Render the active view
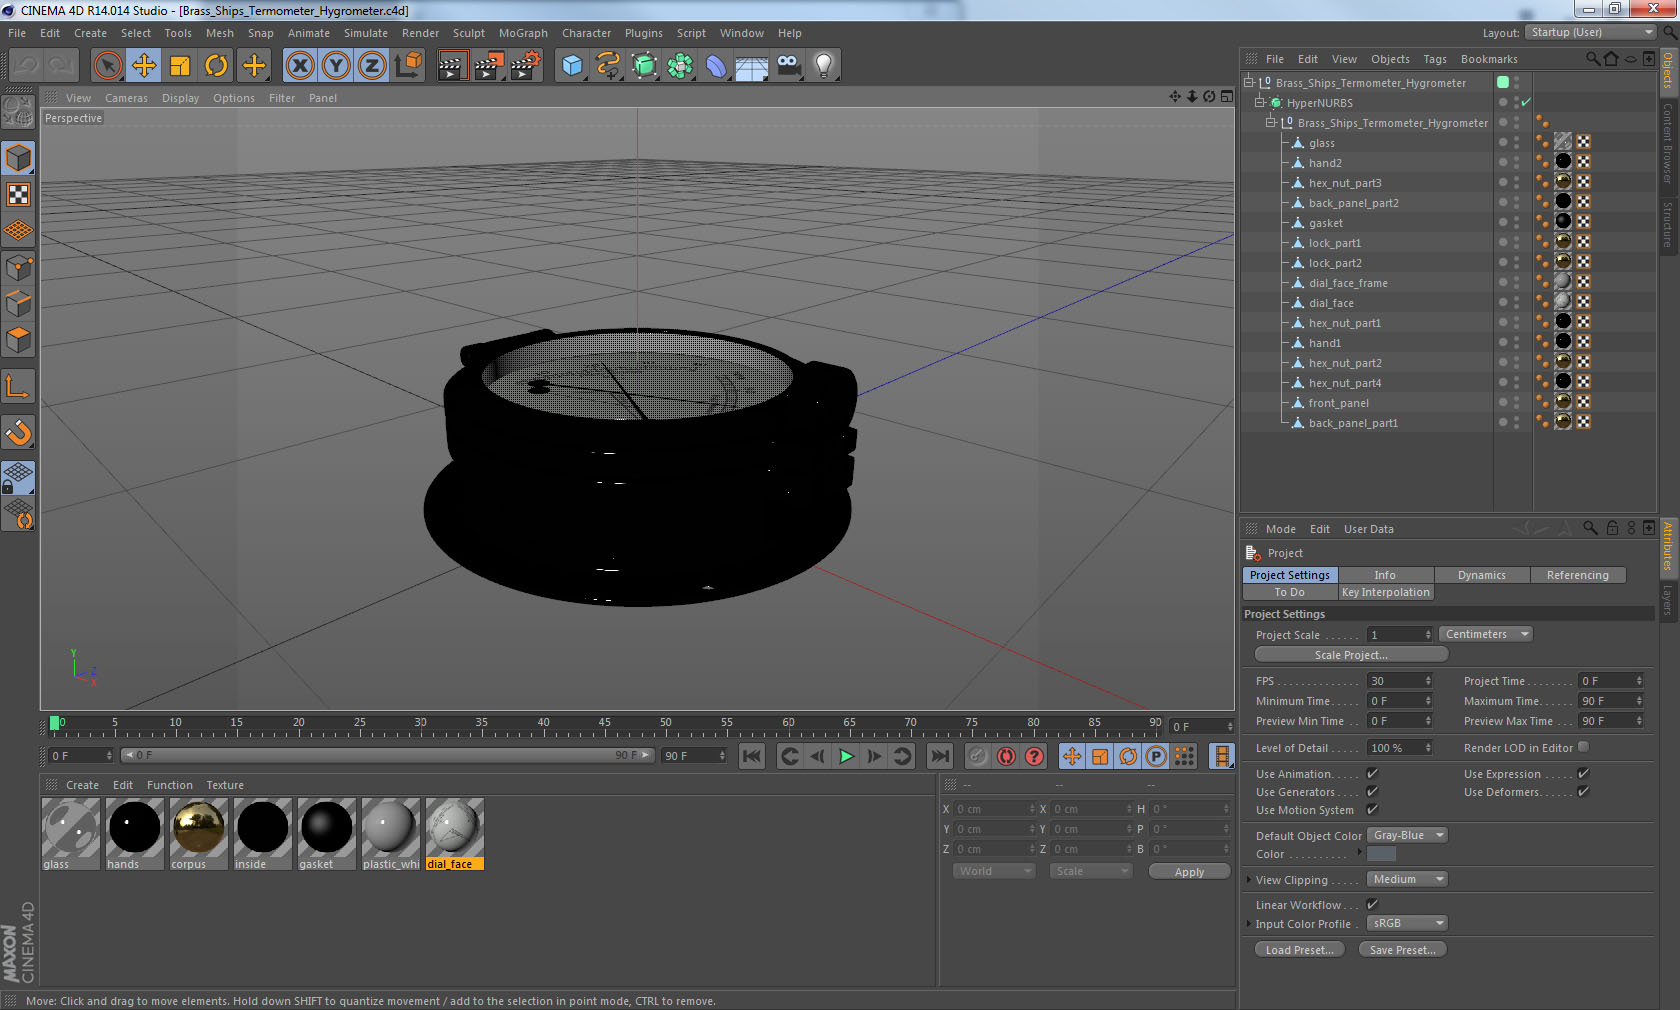This screenshot has width=1680, height=1010. click(x=452, y=66)
